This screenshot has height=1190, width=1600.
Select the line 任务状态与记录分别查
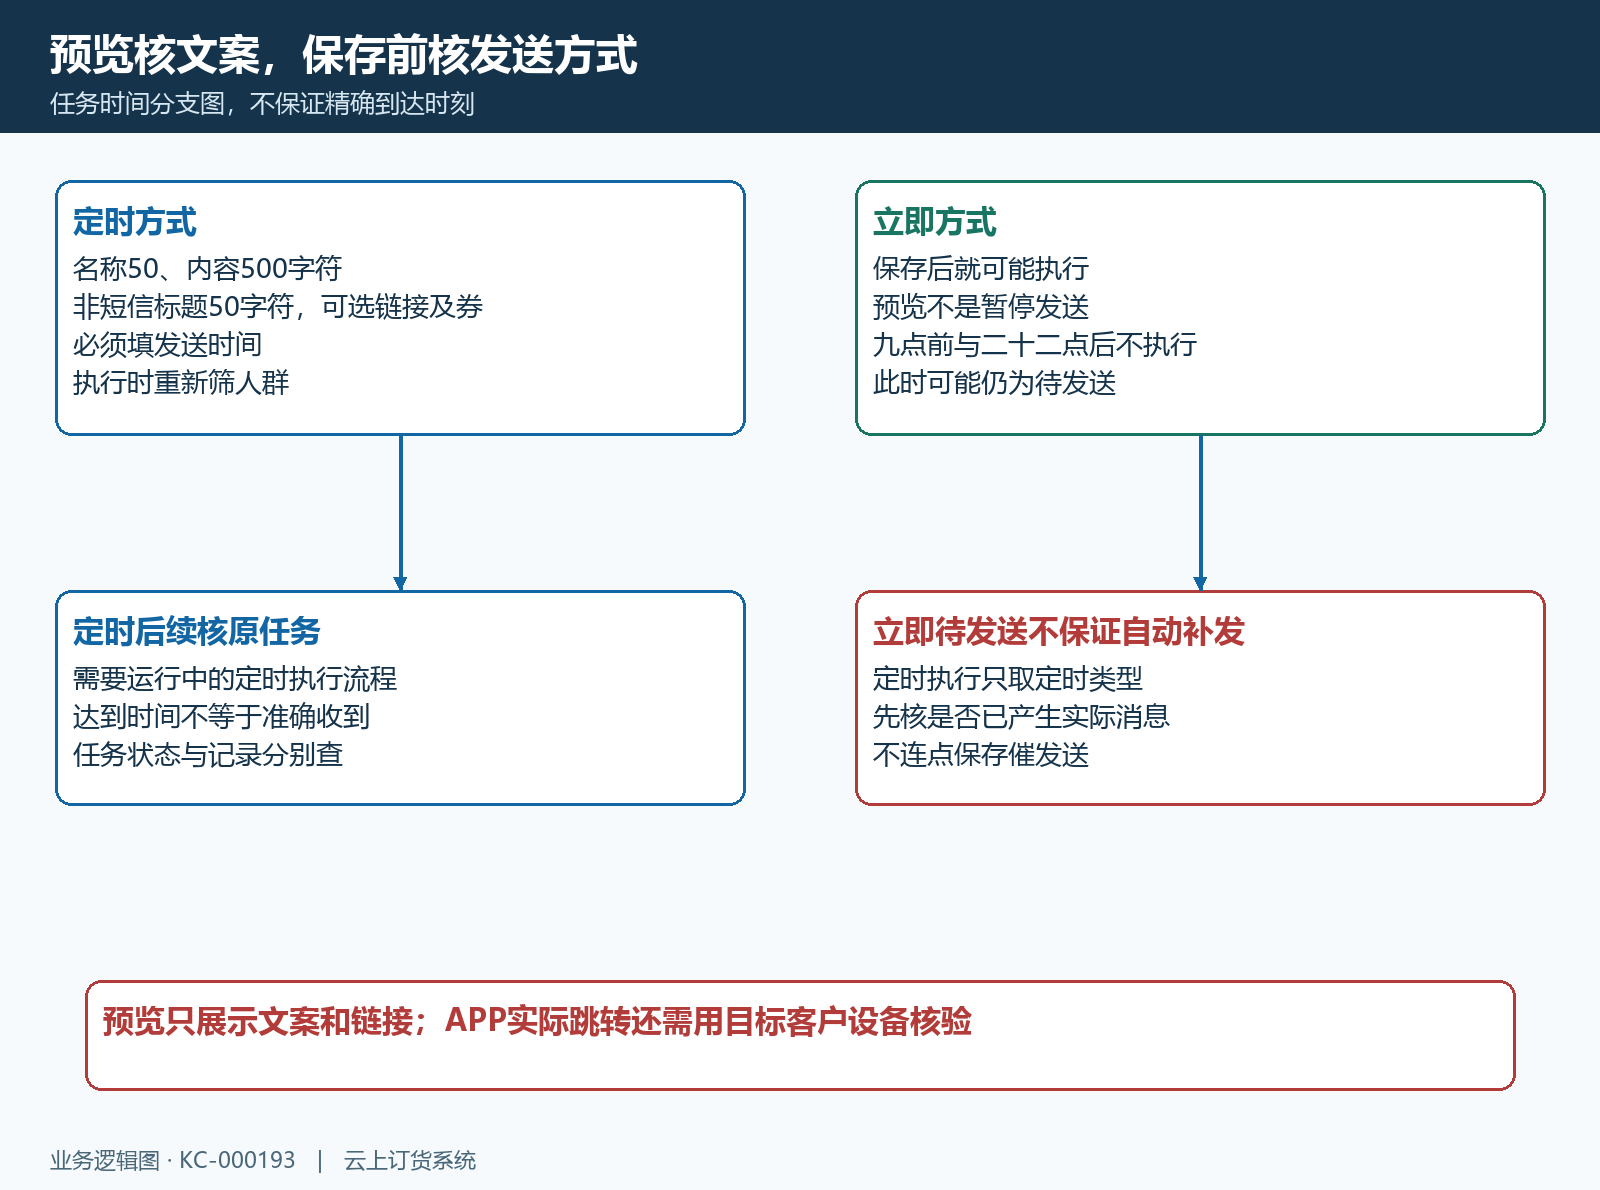point(208,754)
